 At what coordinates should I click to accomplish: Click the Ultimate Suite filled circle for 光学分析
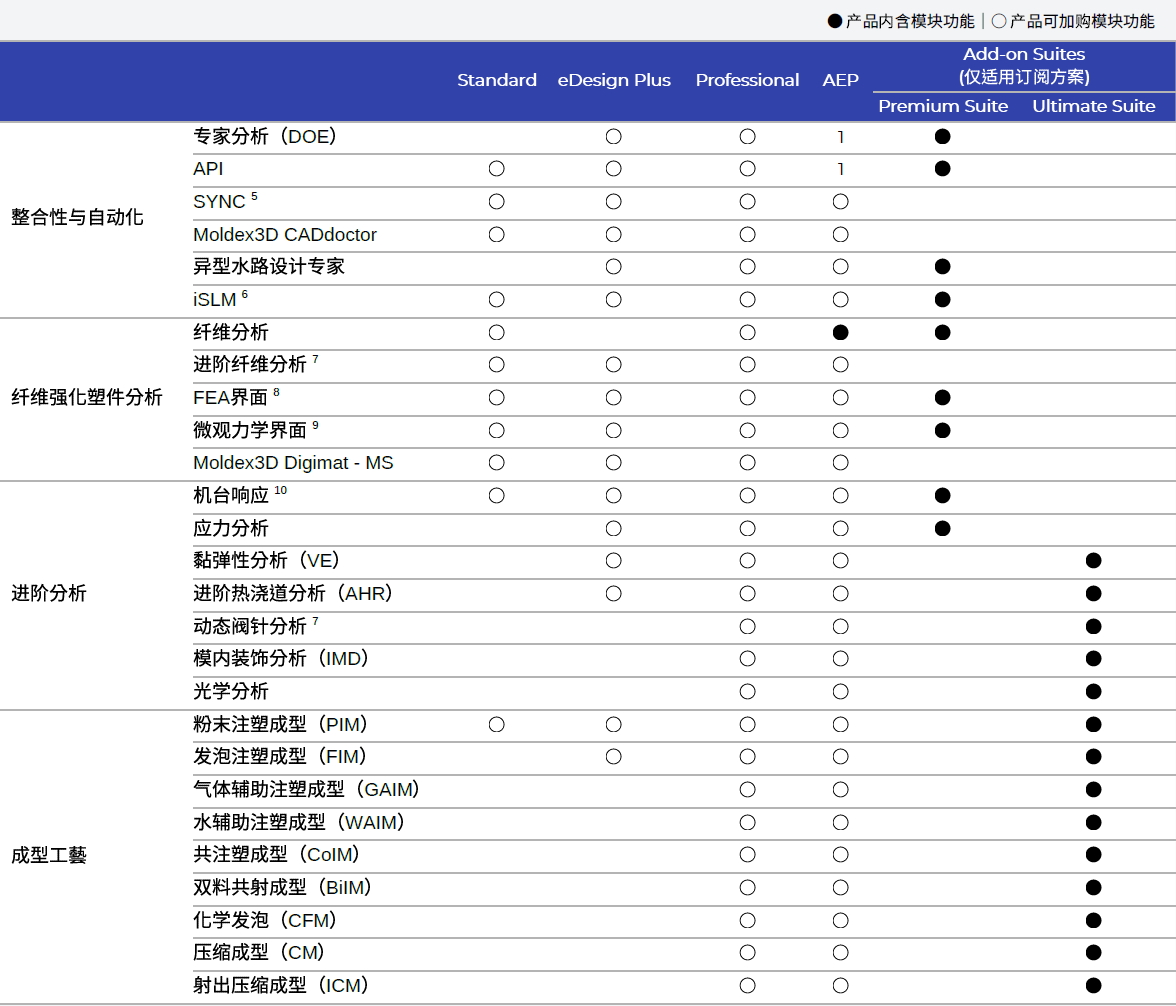point(1093,691)
